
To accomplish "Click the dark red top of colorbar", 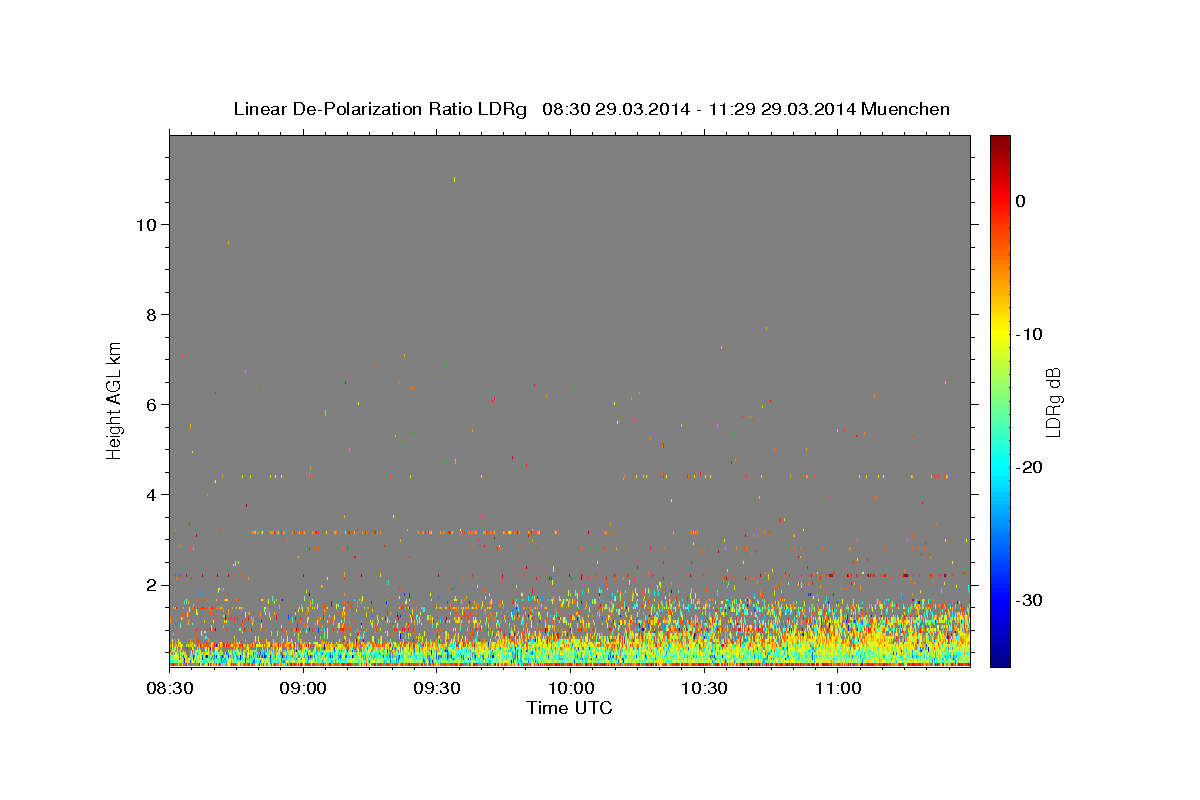I will click(1000, 142).
